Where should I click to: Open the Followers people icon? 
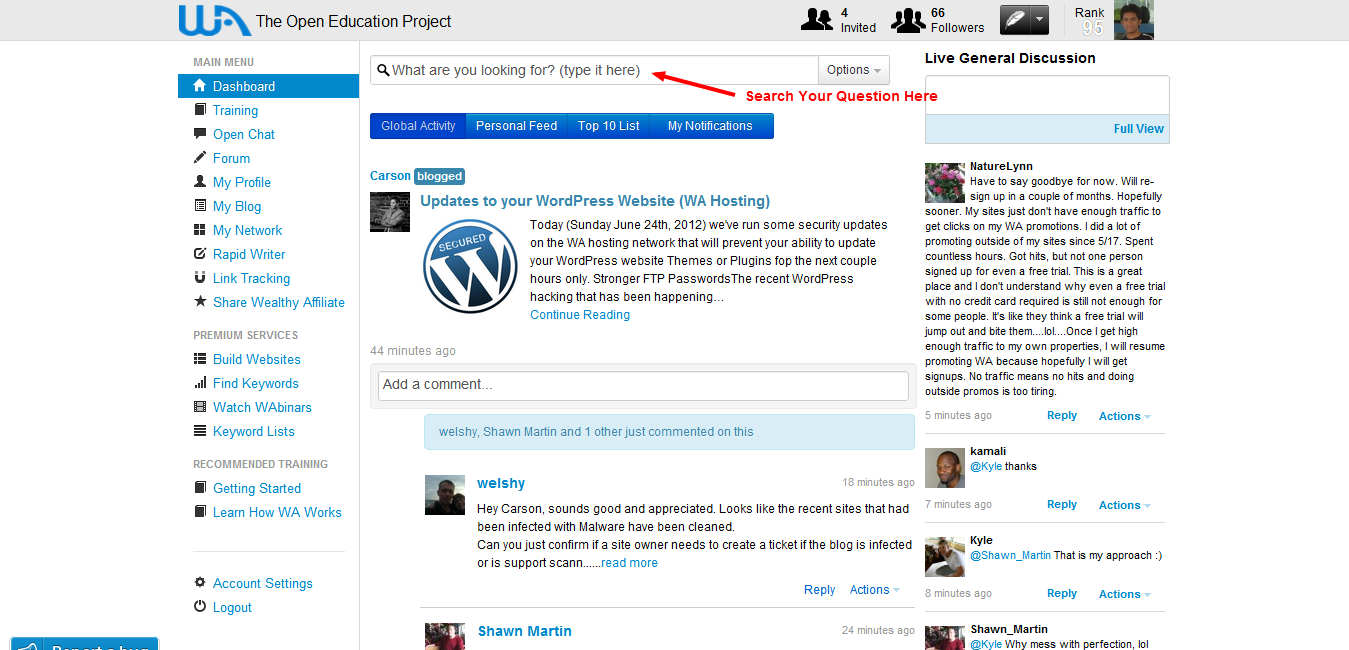coord(908,20)
